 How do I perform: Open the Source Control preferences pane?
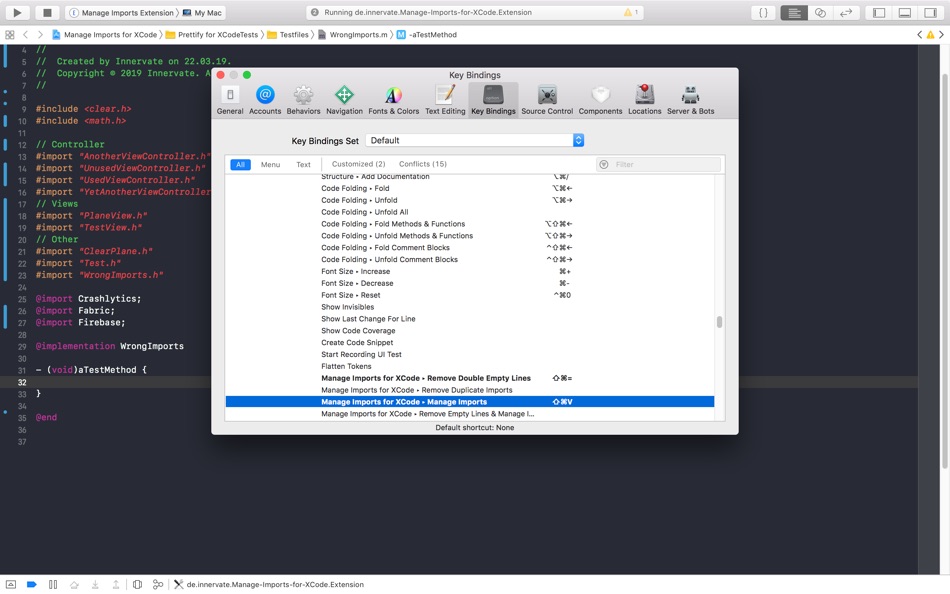(x=546, y=100)
